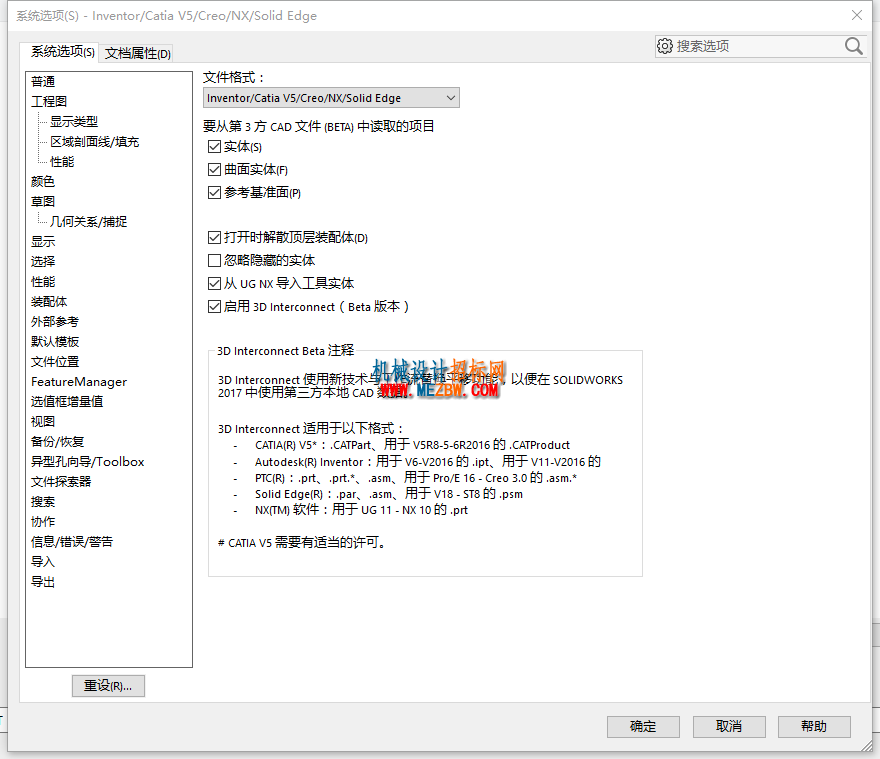This screenshot has width=880, height=759.
Task: Toggle the 实体(S) checkbox
Action: (x=214, y=147)
